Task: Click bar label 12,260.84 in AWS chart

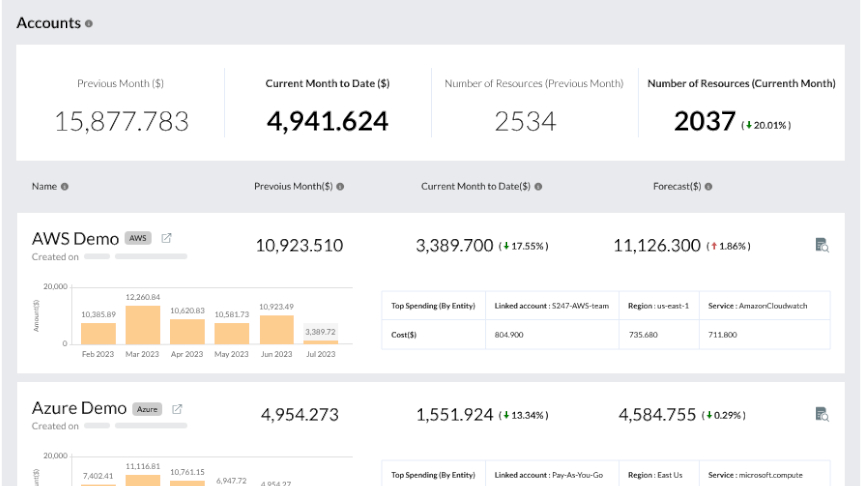Action: coord(143,297)
